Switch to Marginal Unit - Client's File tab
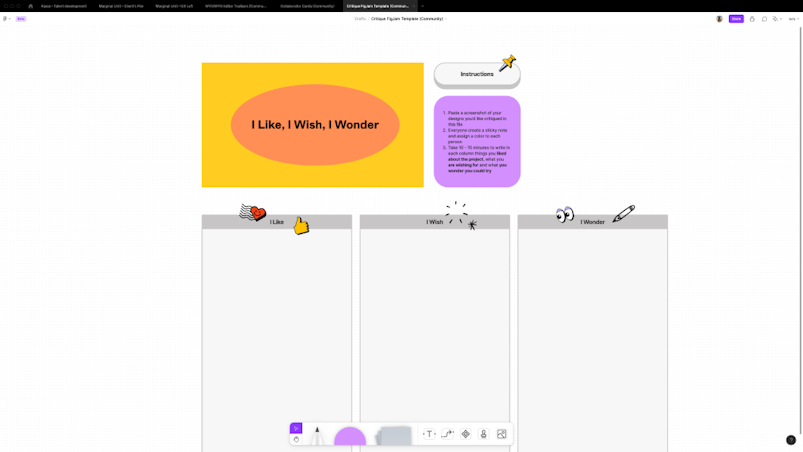Image resolution: width=803 pixels, height=452 pixels. (x=121, y=6)
